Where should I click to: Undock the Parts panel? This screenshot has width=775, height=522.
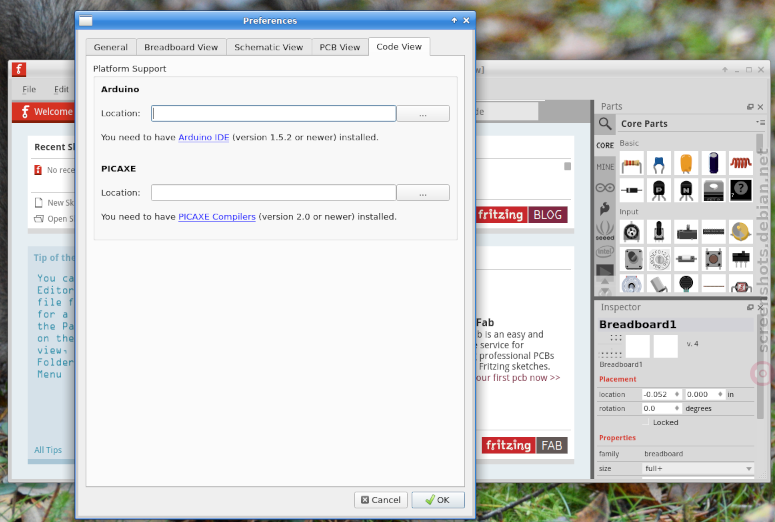[750, 107]
